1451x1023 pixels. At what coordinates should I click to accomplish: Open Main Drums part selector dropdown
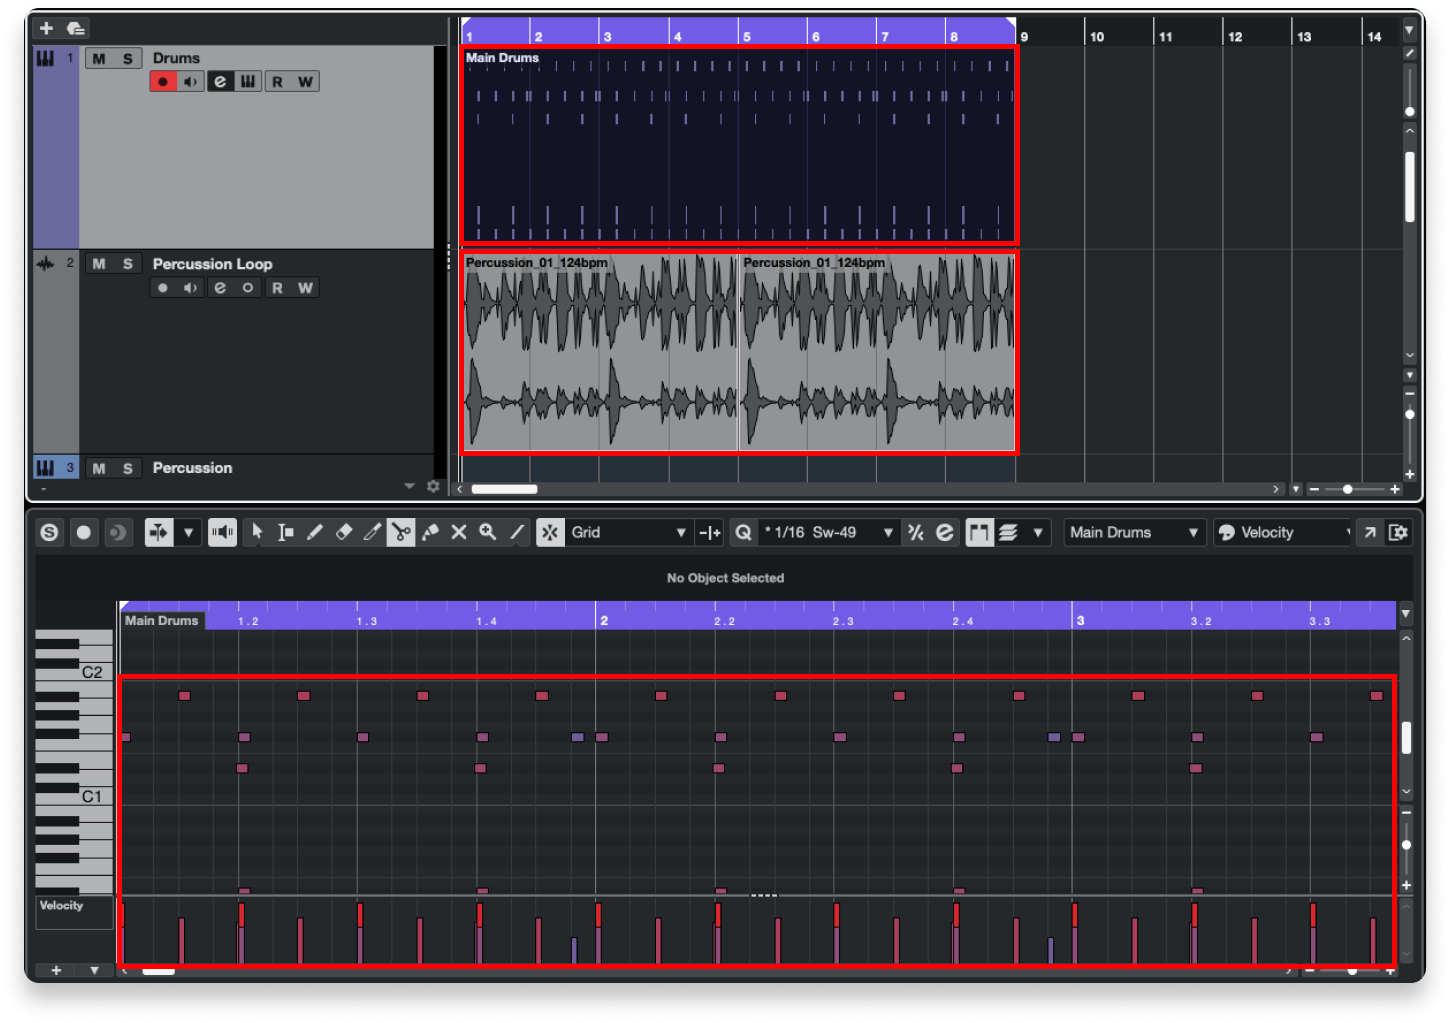click(1134, 532)
